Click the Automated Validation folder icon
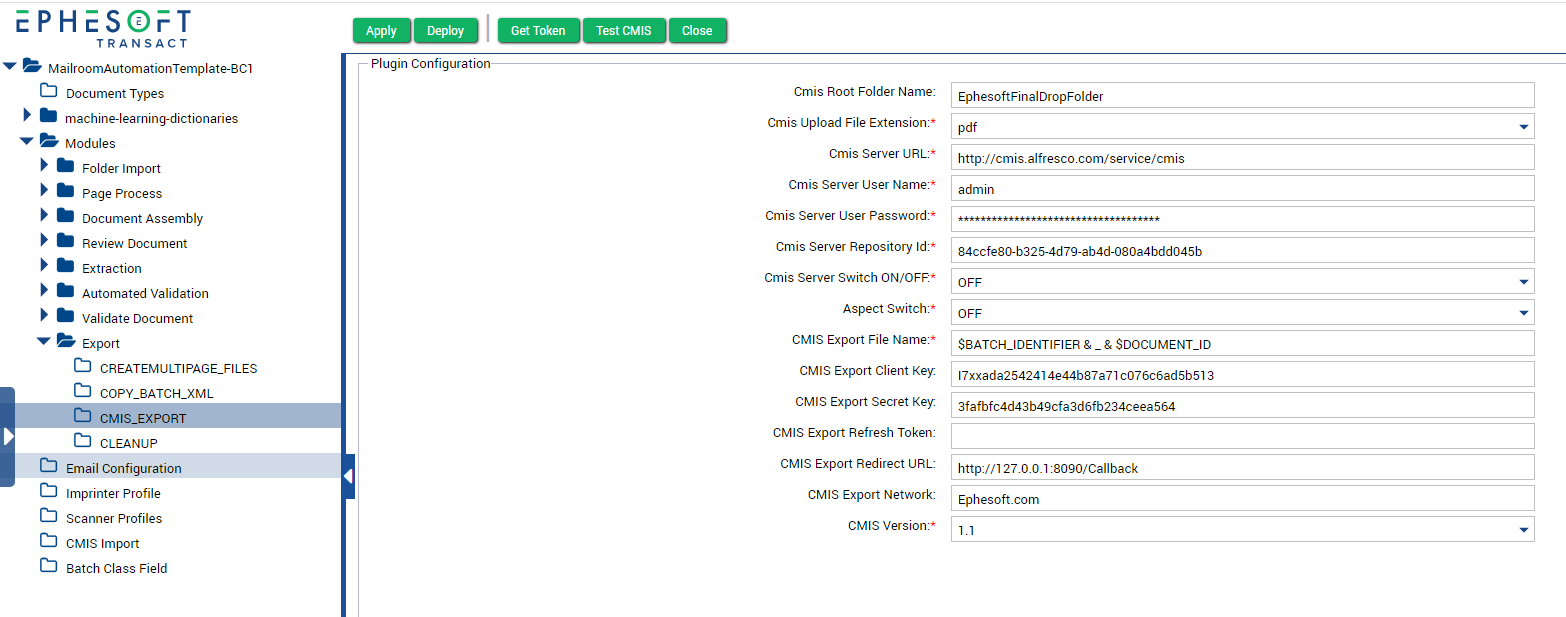 [65, 291]
